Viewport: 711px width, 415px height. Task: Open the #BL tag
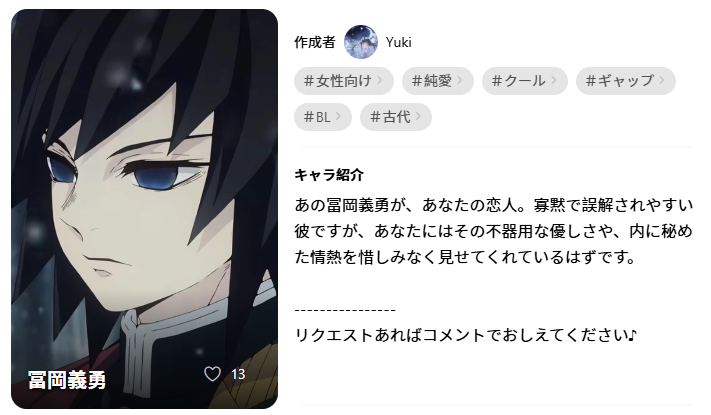(x=323, y=117)
